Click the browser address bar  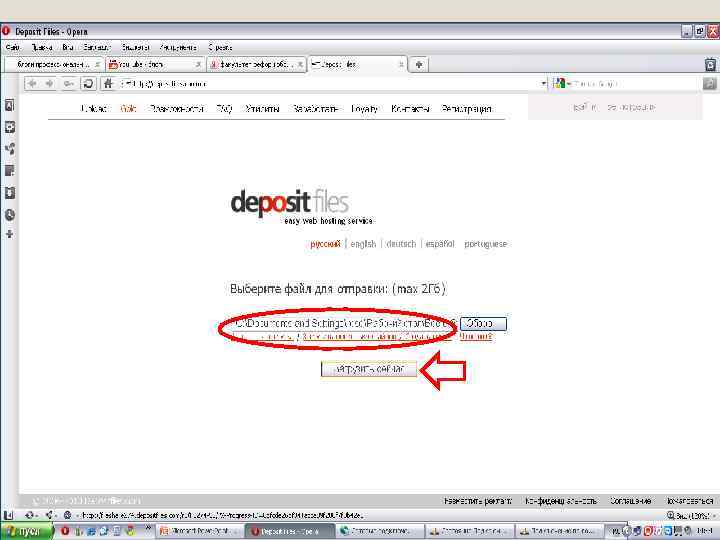[329, 84]
